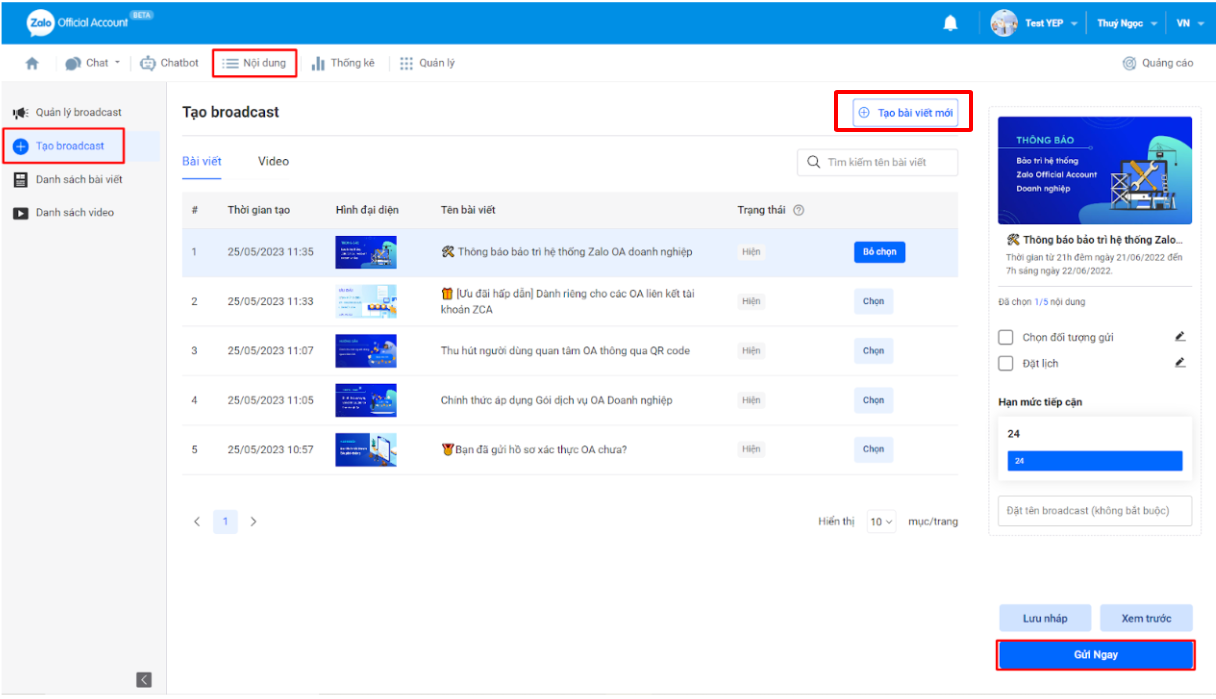Click the Quản lý broadcast megaphone icon
1216x699 pixels.
tap(20, 113)
